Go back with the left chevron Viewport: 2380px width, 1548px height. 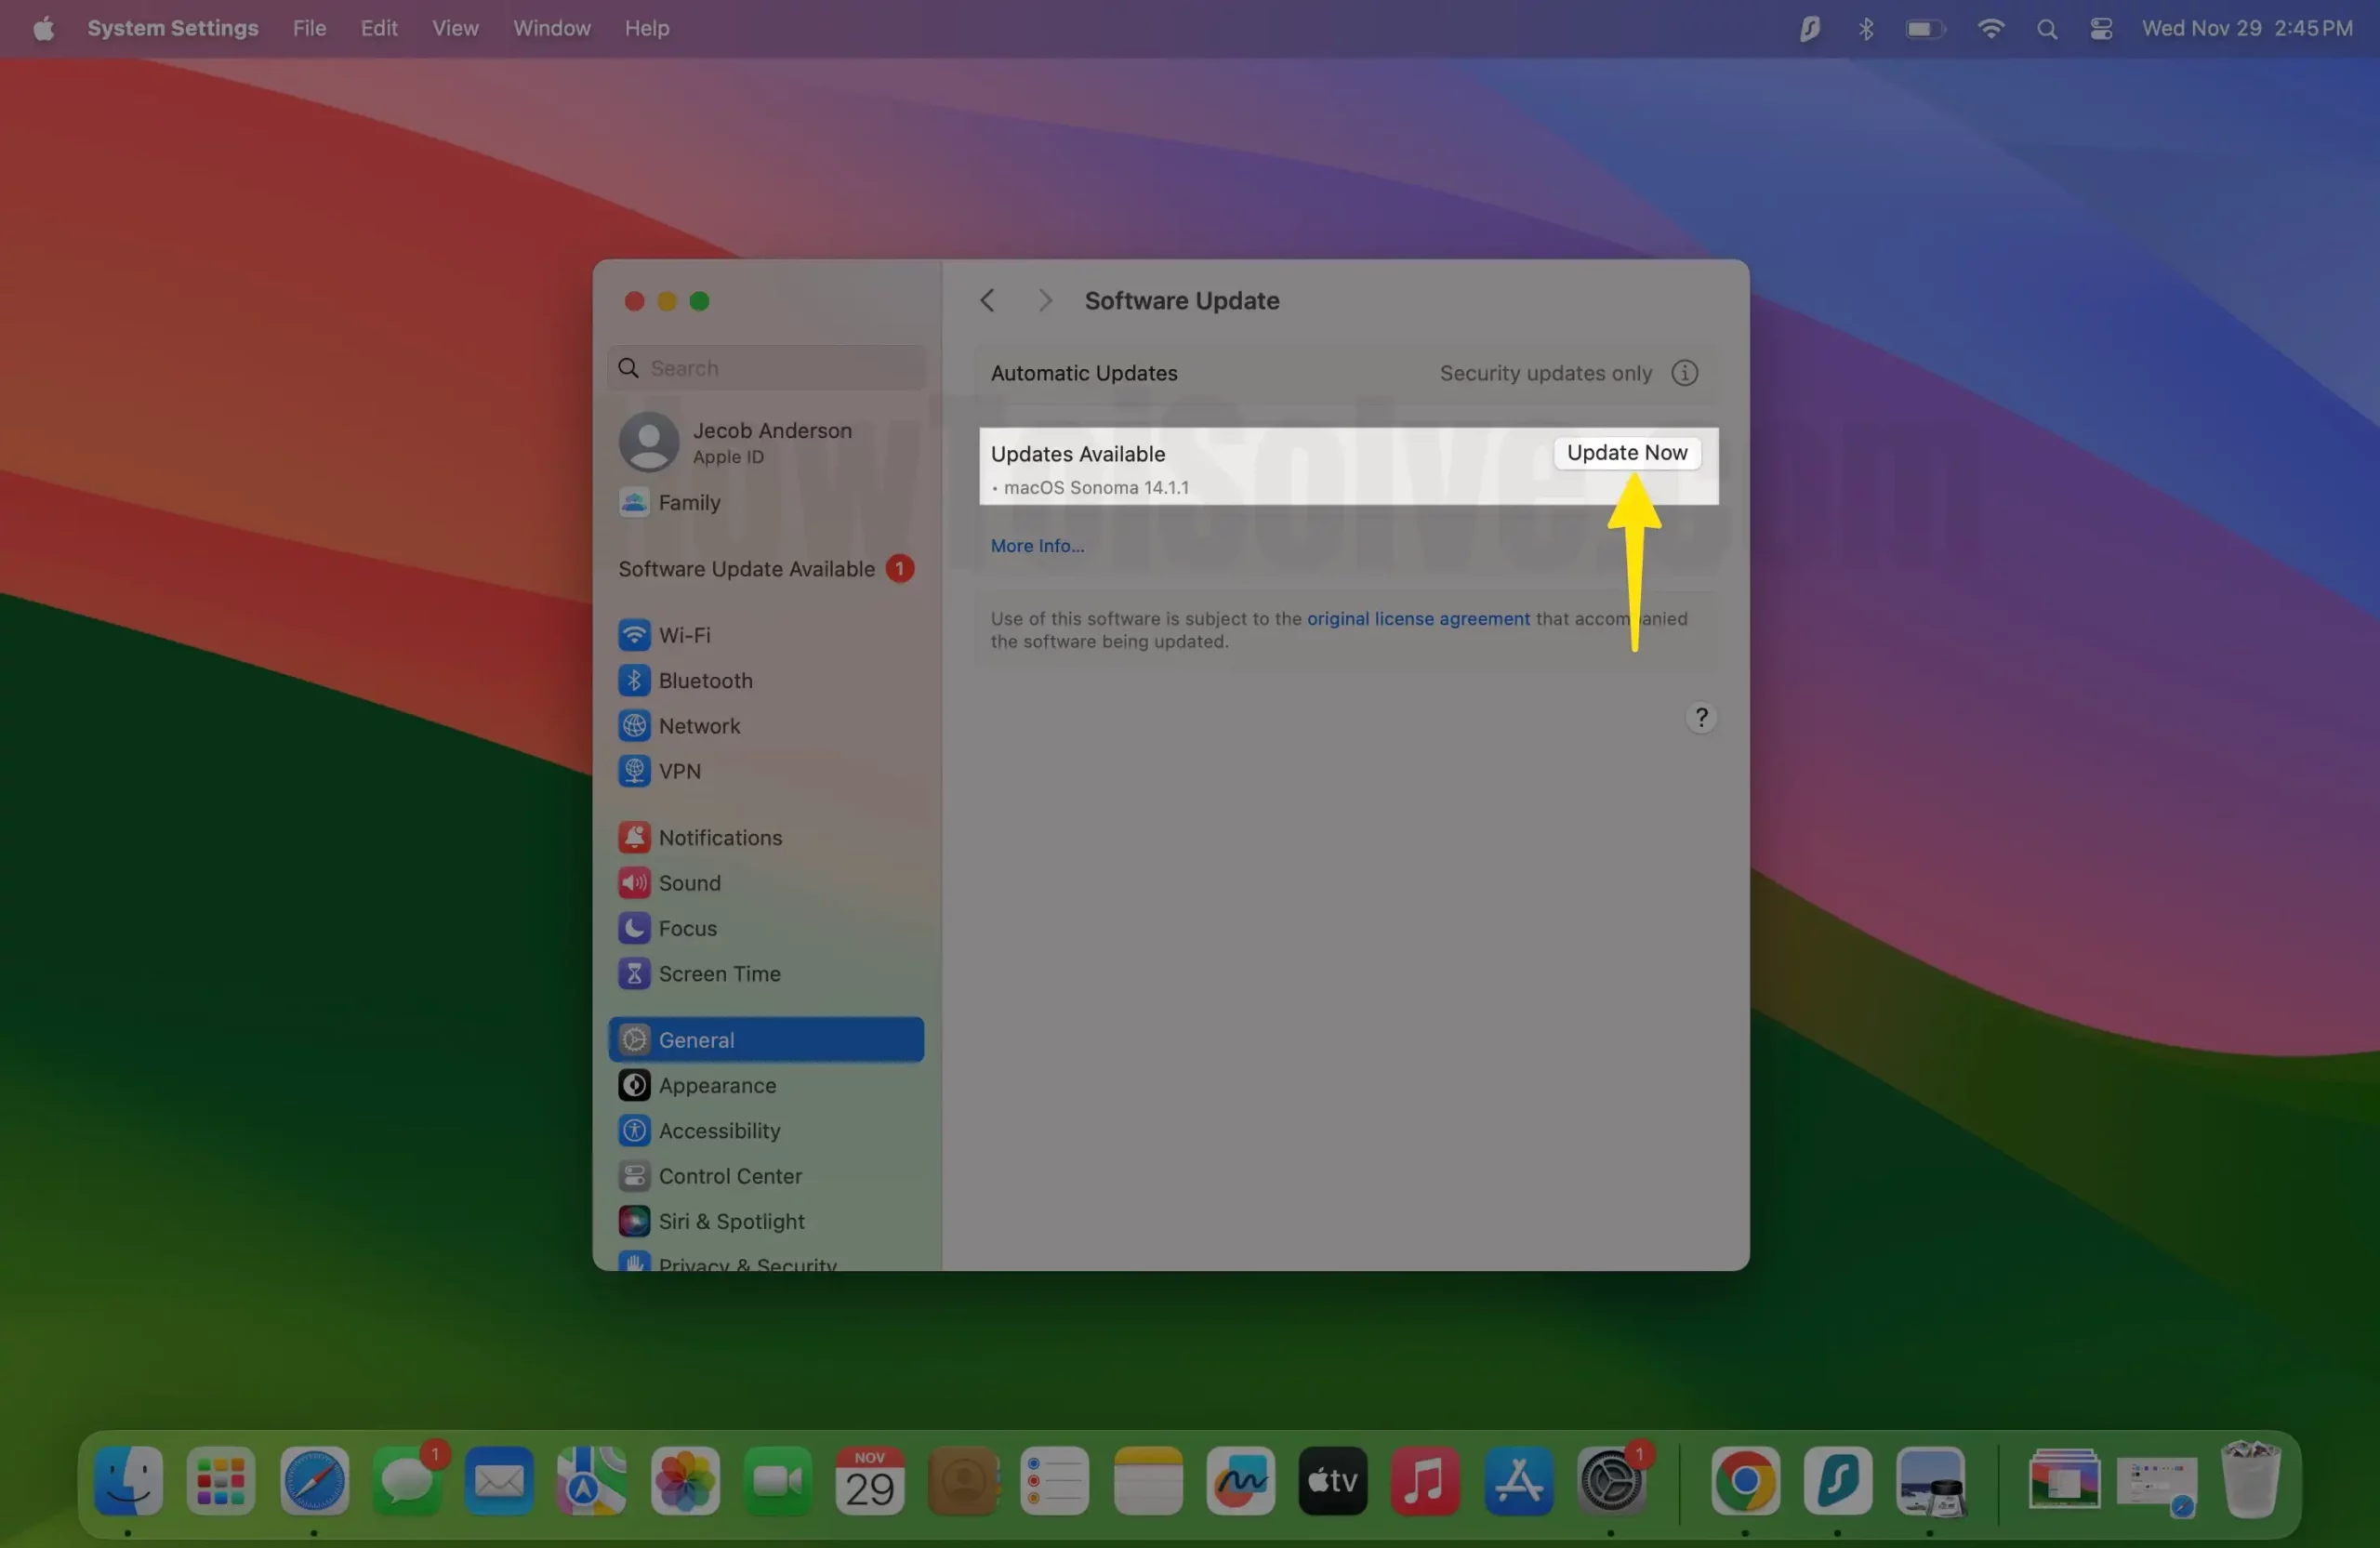(987, 301)
